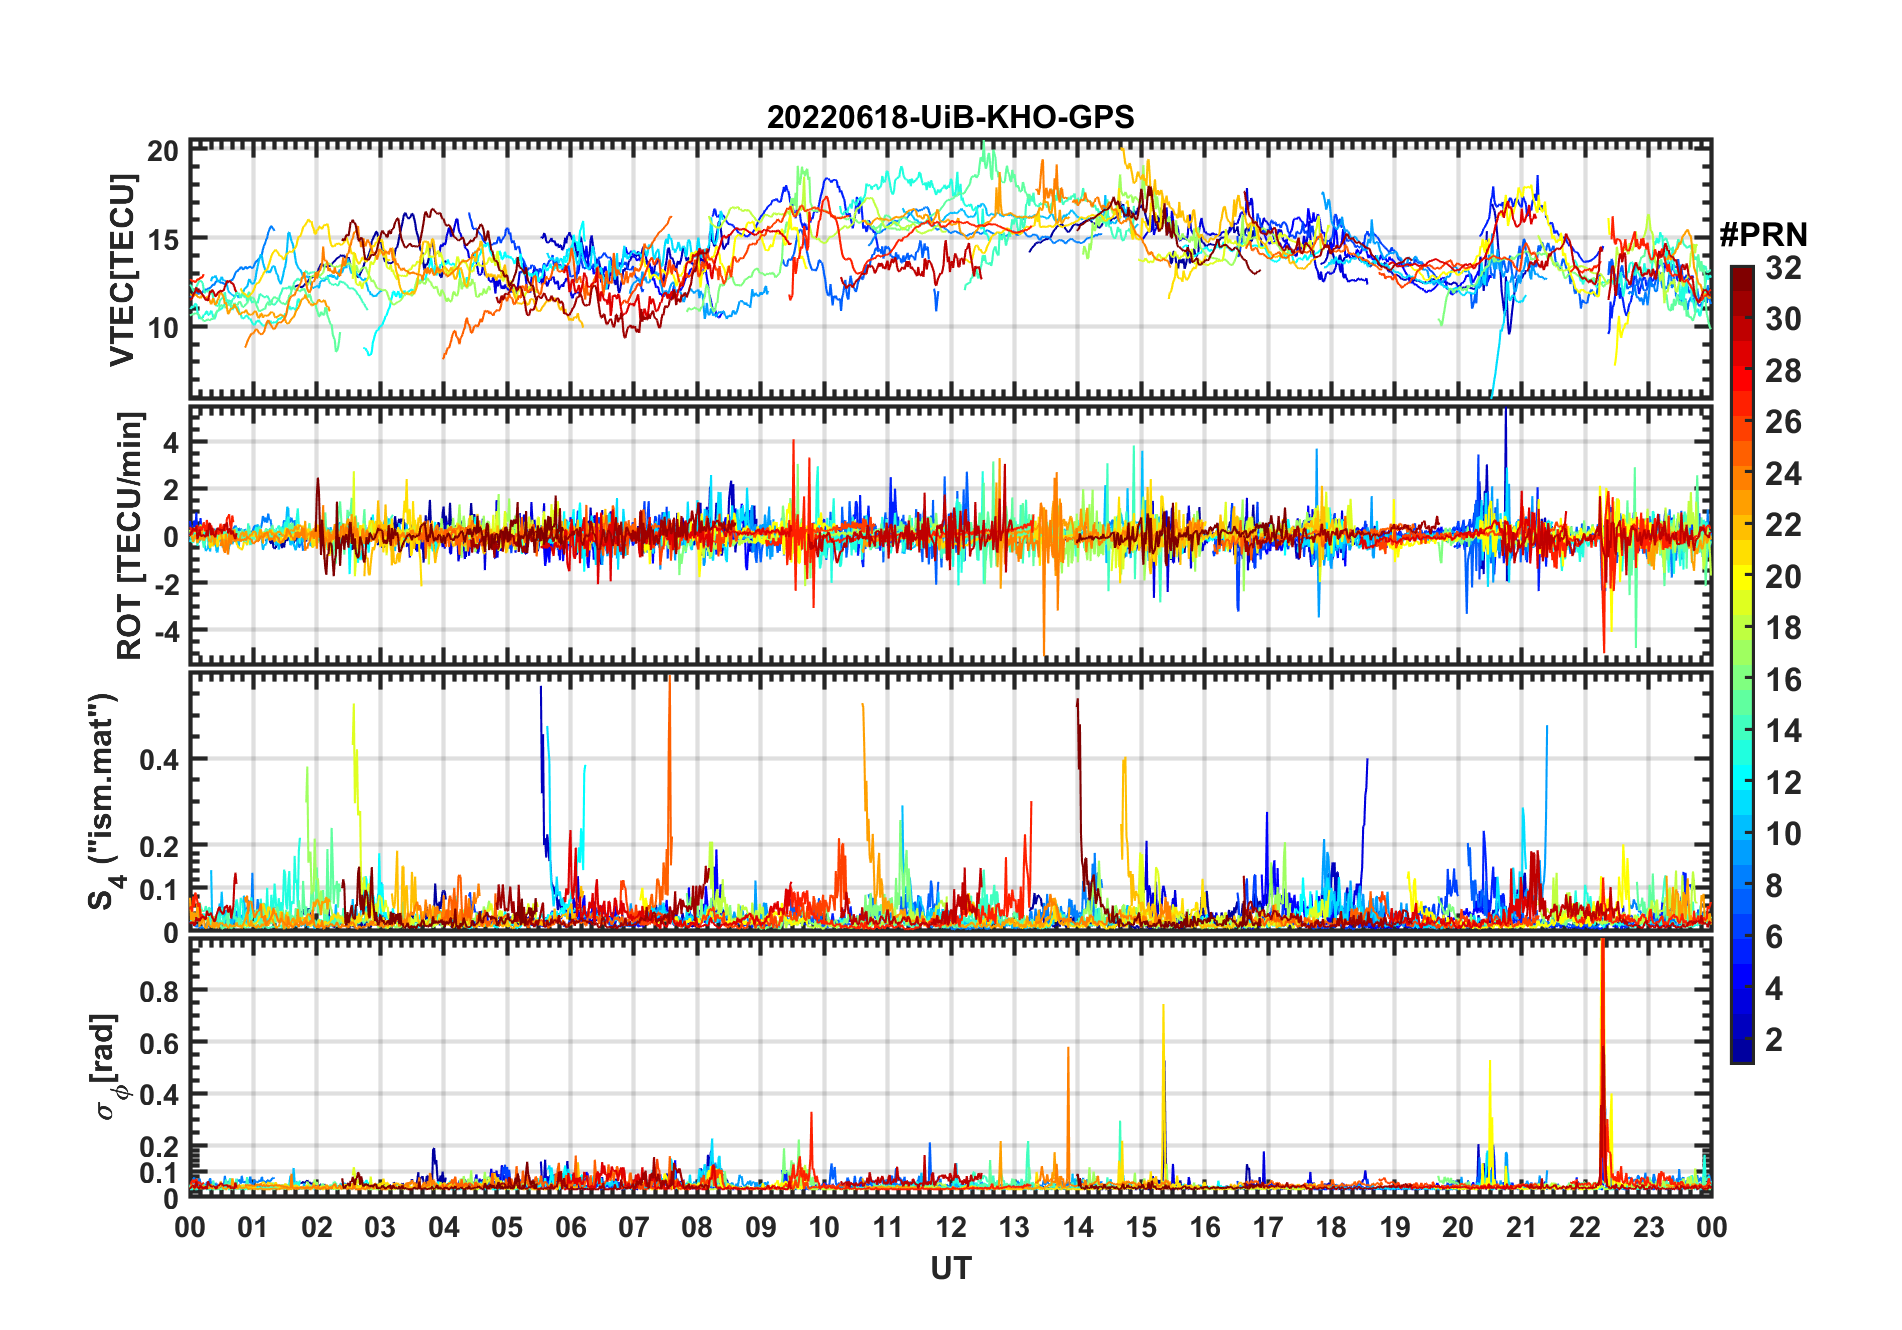The height and width of the screenshot is (1330, 1902).
Task: Click colorbar tick label 22
Action: click(1783, 525)
